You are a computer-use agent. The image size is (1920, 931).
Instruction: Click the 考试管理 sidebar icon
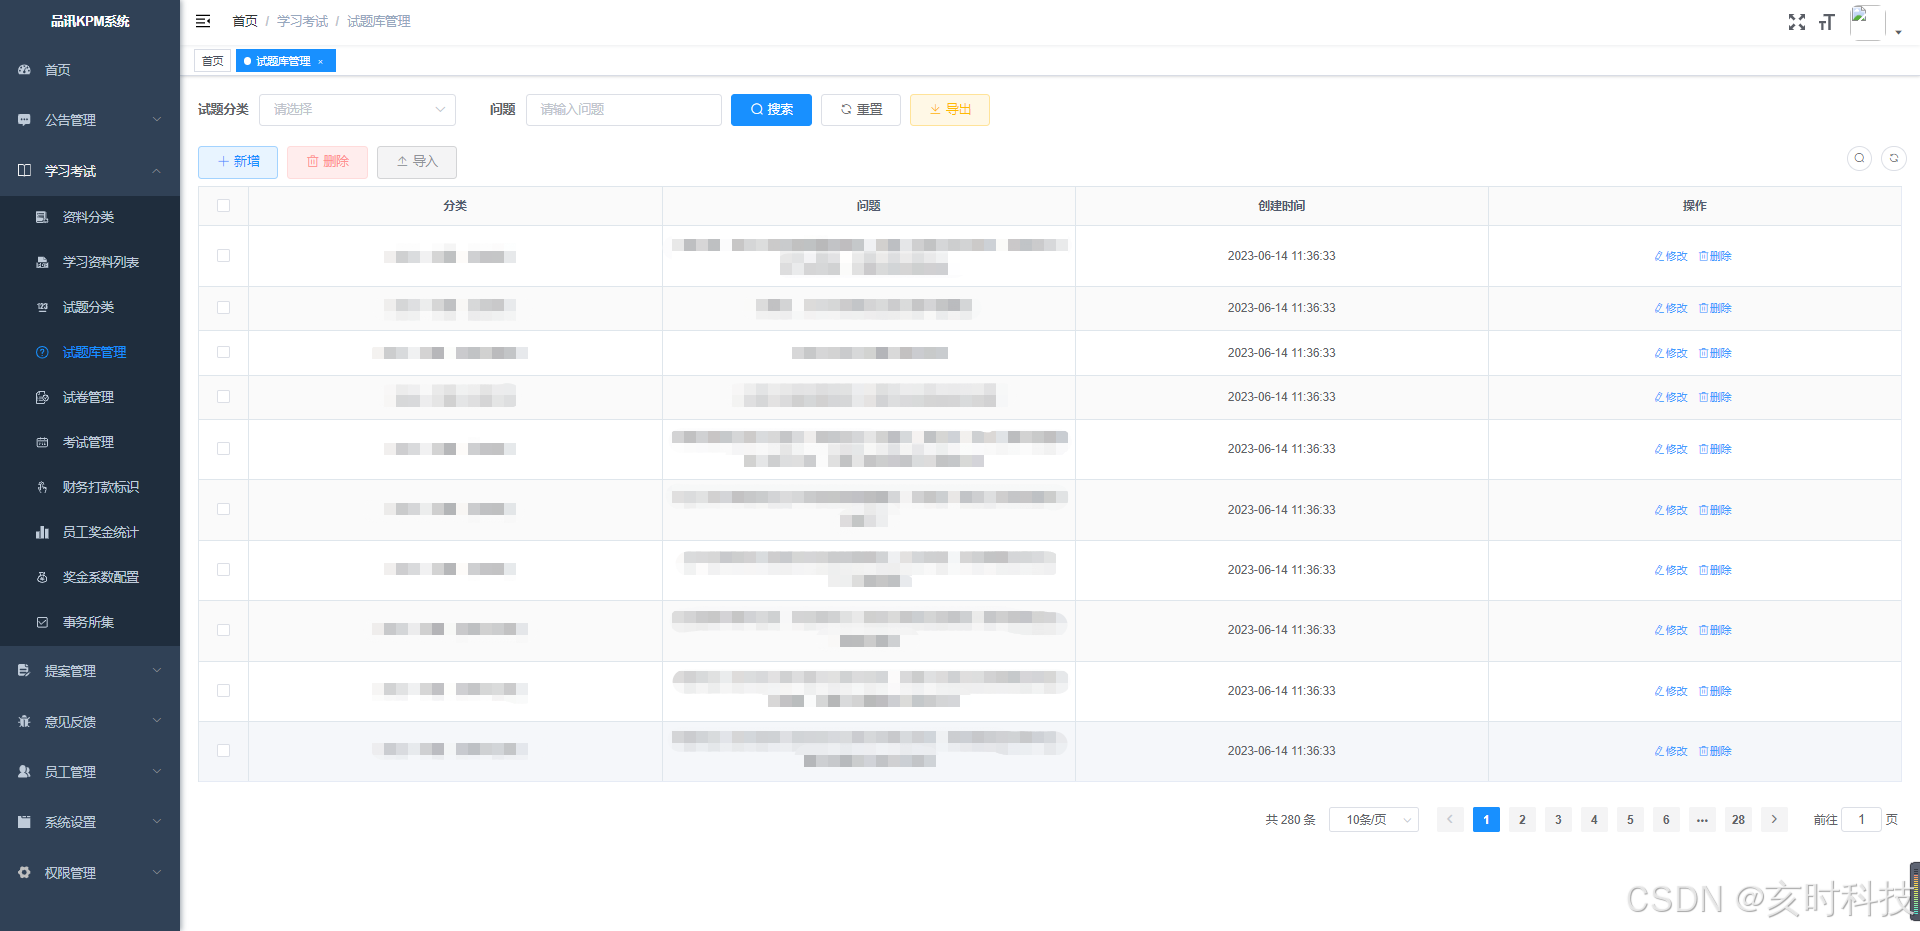42,442
